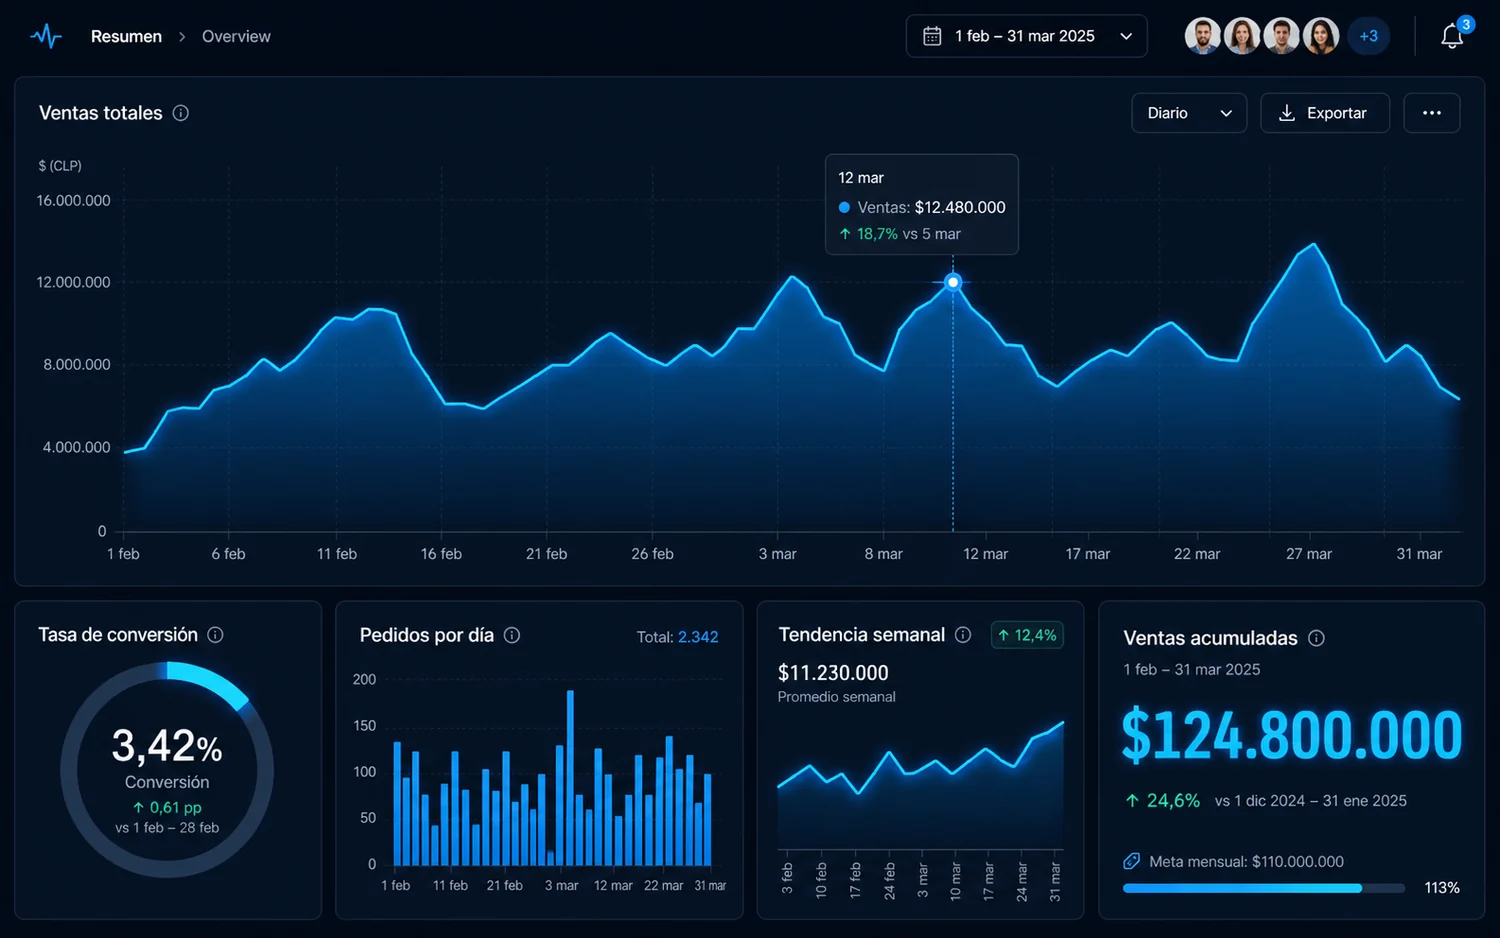Open the three-dot more options menu
The height and width of the screenshot is (938, 1500).
tap(1432, 113)
